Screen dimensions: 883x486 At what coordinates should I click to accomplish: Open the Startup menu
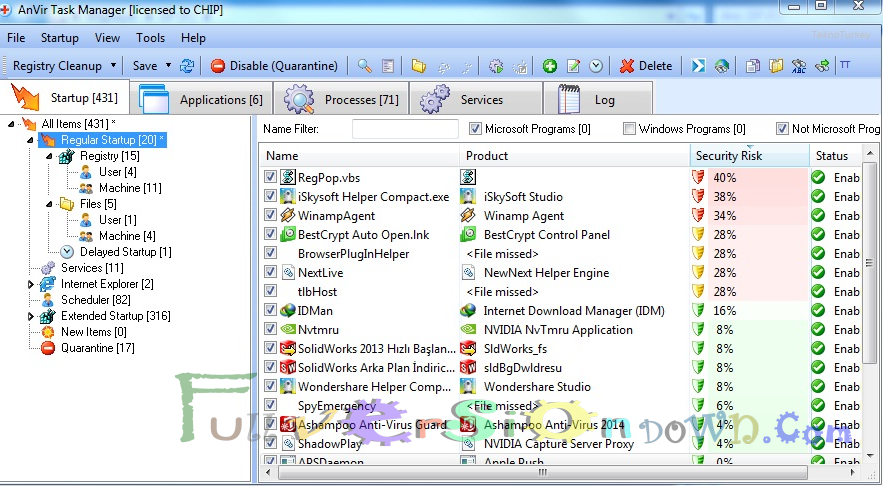coord(60,38)
